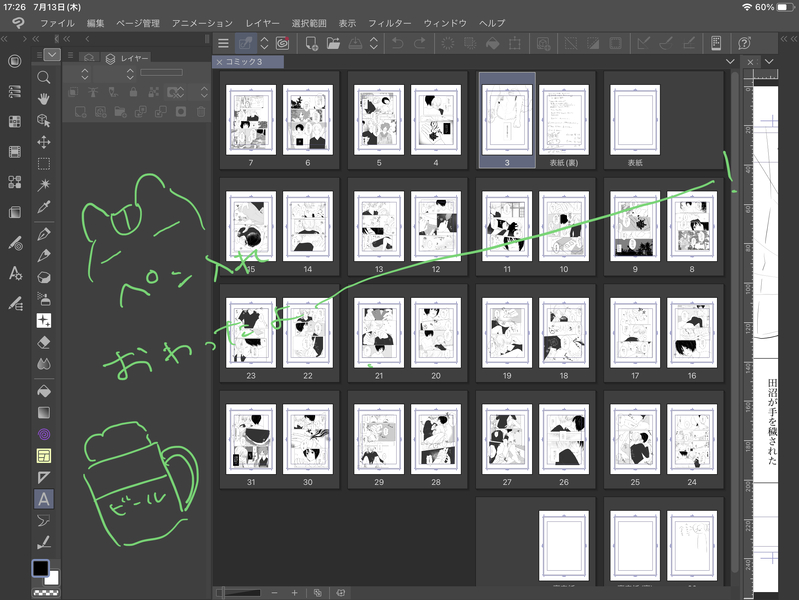Select the Gradient tool

44,412
